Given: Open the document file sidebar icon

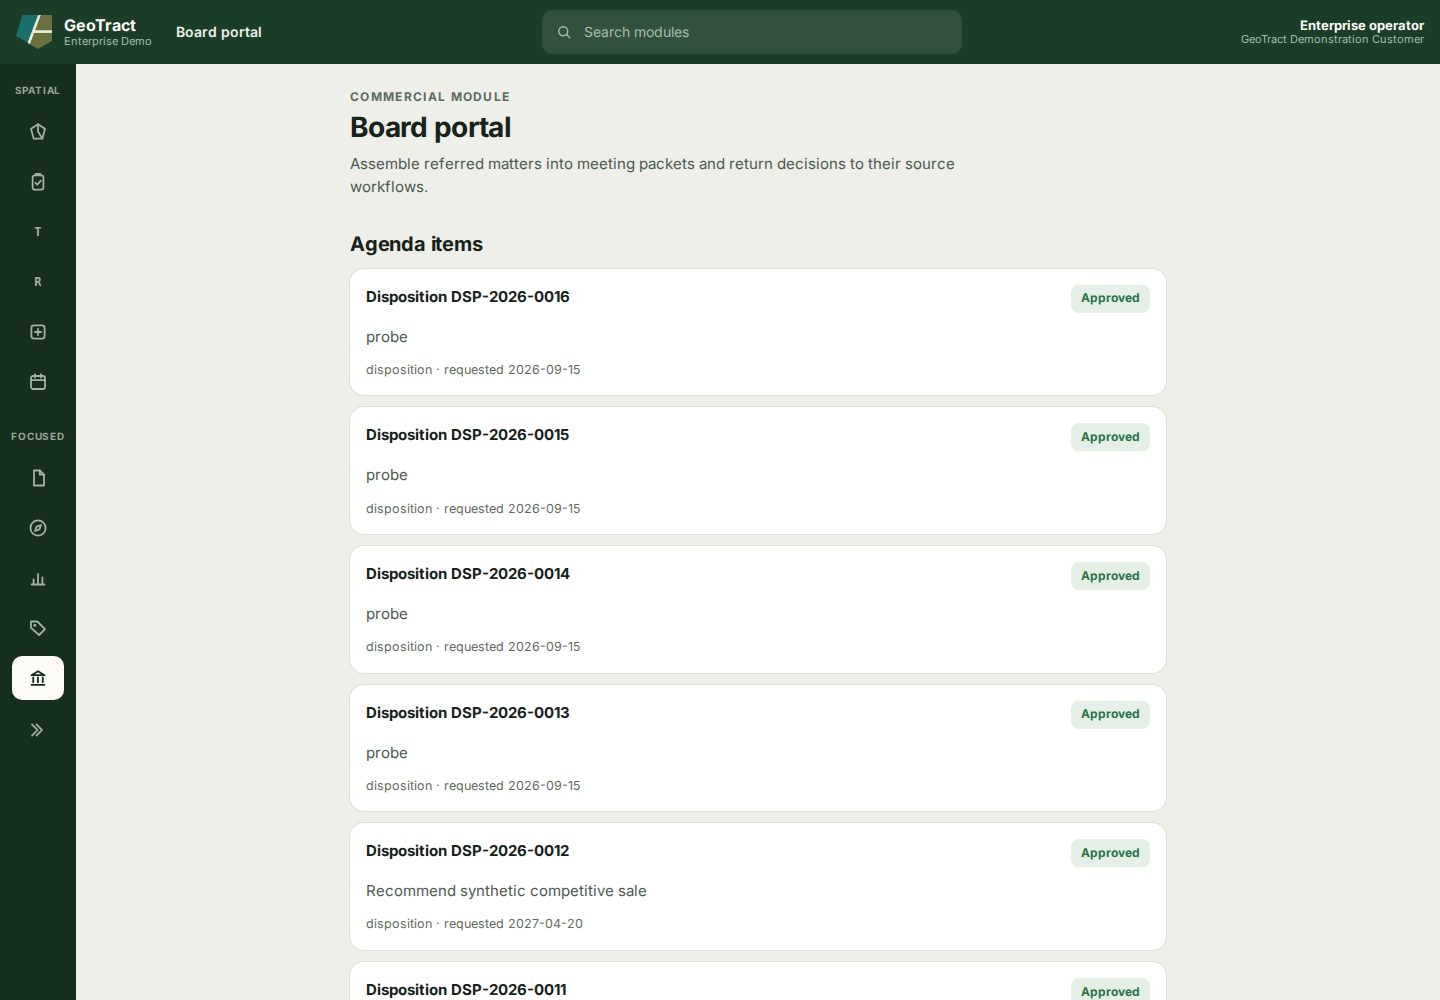Looking at the screenshot, I should click(38, 478).
